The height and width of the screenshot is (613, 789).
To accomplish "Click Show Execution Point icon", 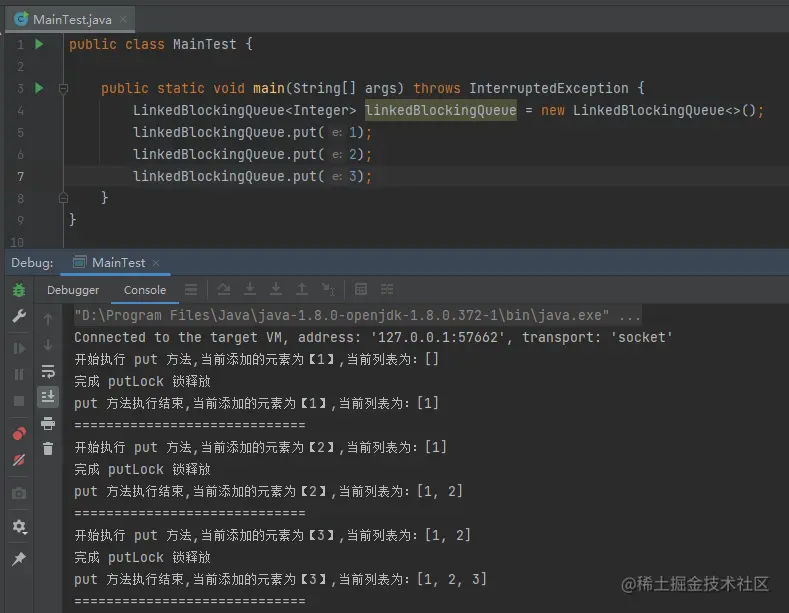I will (191, 289).
